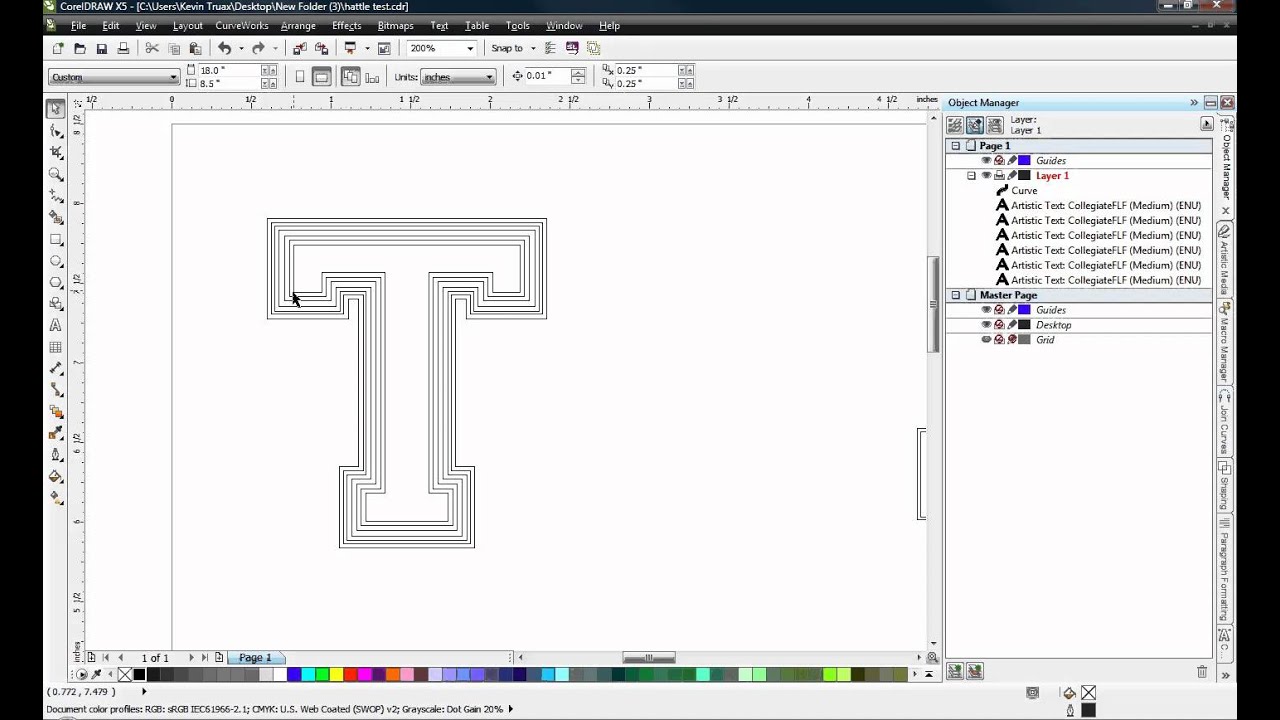Click the Paste clipboard icon

[x=195, y=48]
